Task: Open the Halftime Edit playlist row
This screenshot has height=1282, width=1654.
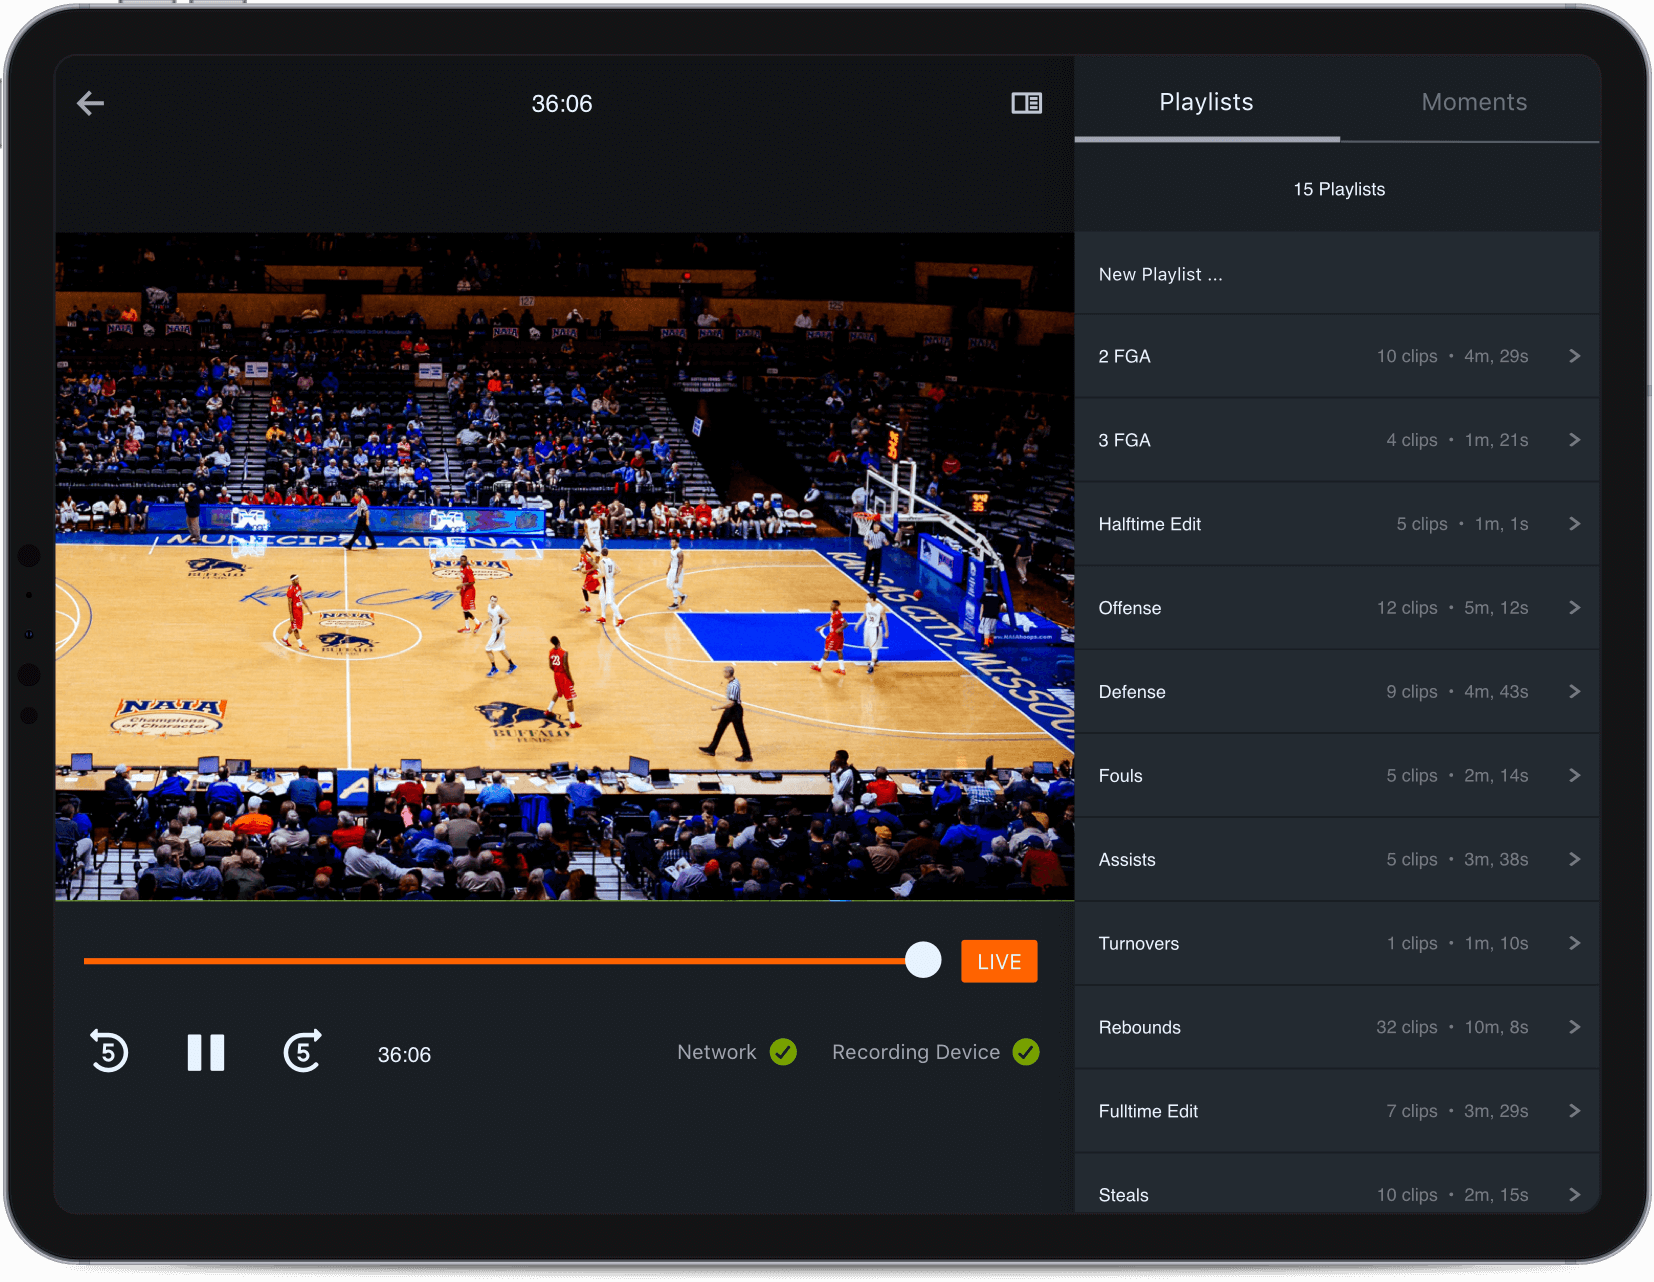Action: (x=1339, y=523)
